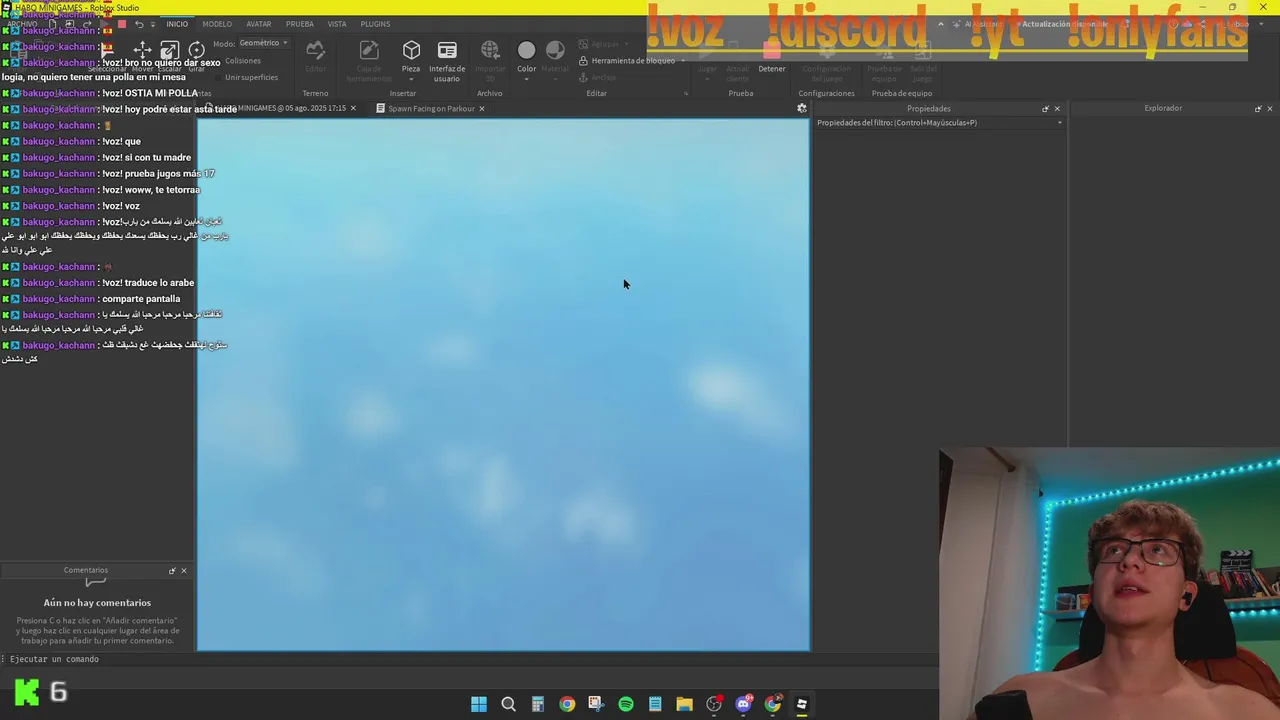Select the Escalar tool
This screenshot has width=1280, height=720.
(170, 57)
